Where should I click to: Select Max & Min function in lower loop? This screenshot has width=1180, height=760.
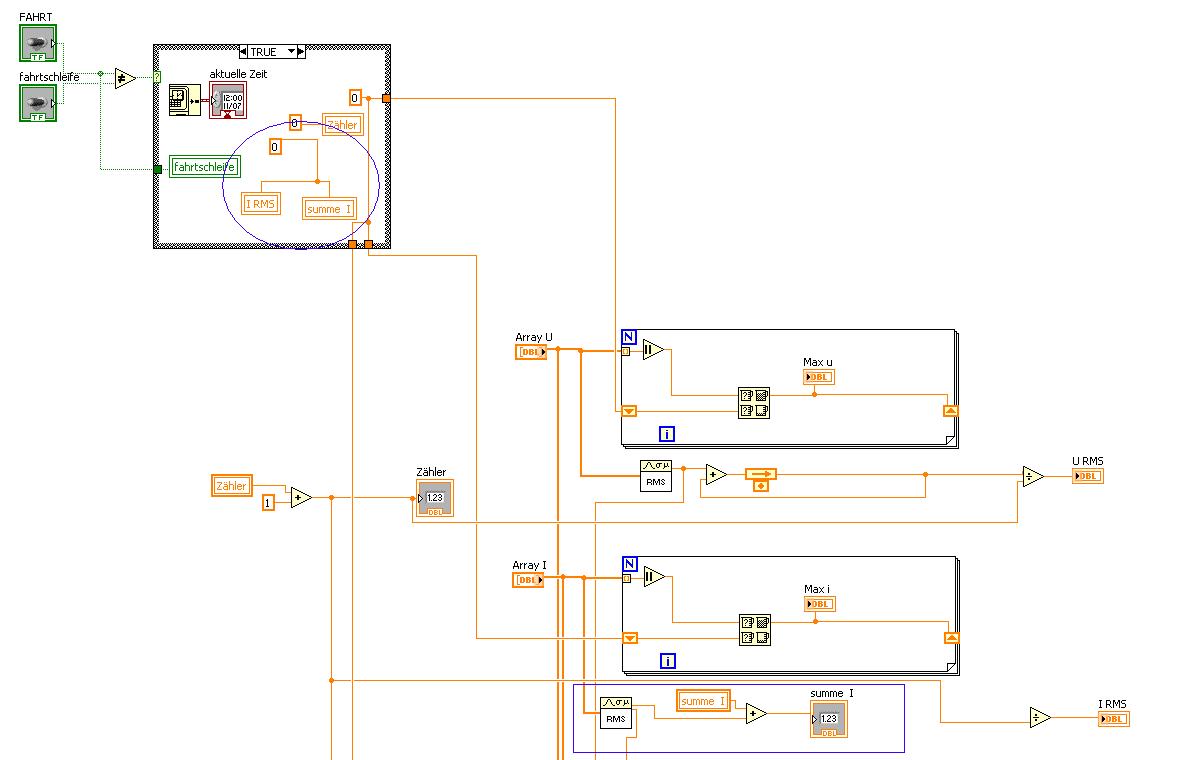pyautogui.click(x=755, y=631)
